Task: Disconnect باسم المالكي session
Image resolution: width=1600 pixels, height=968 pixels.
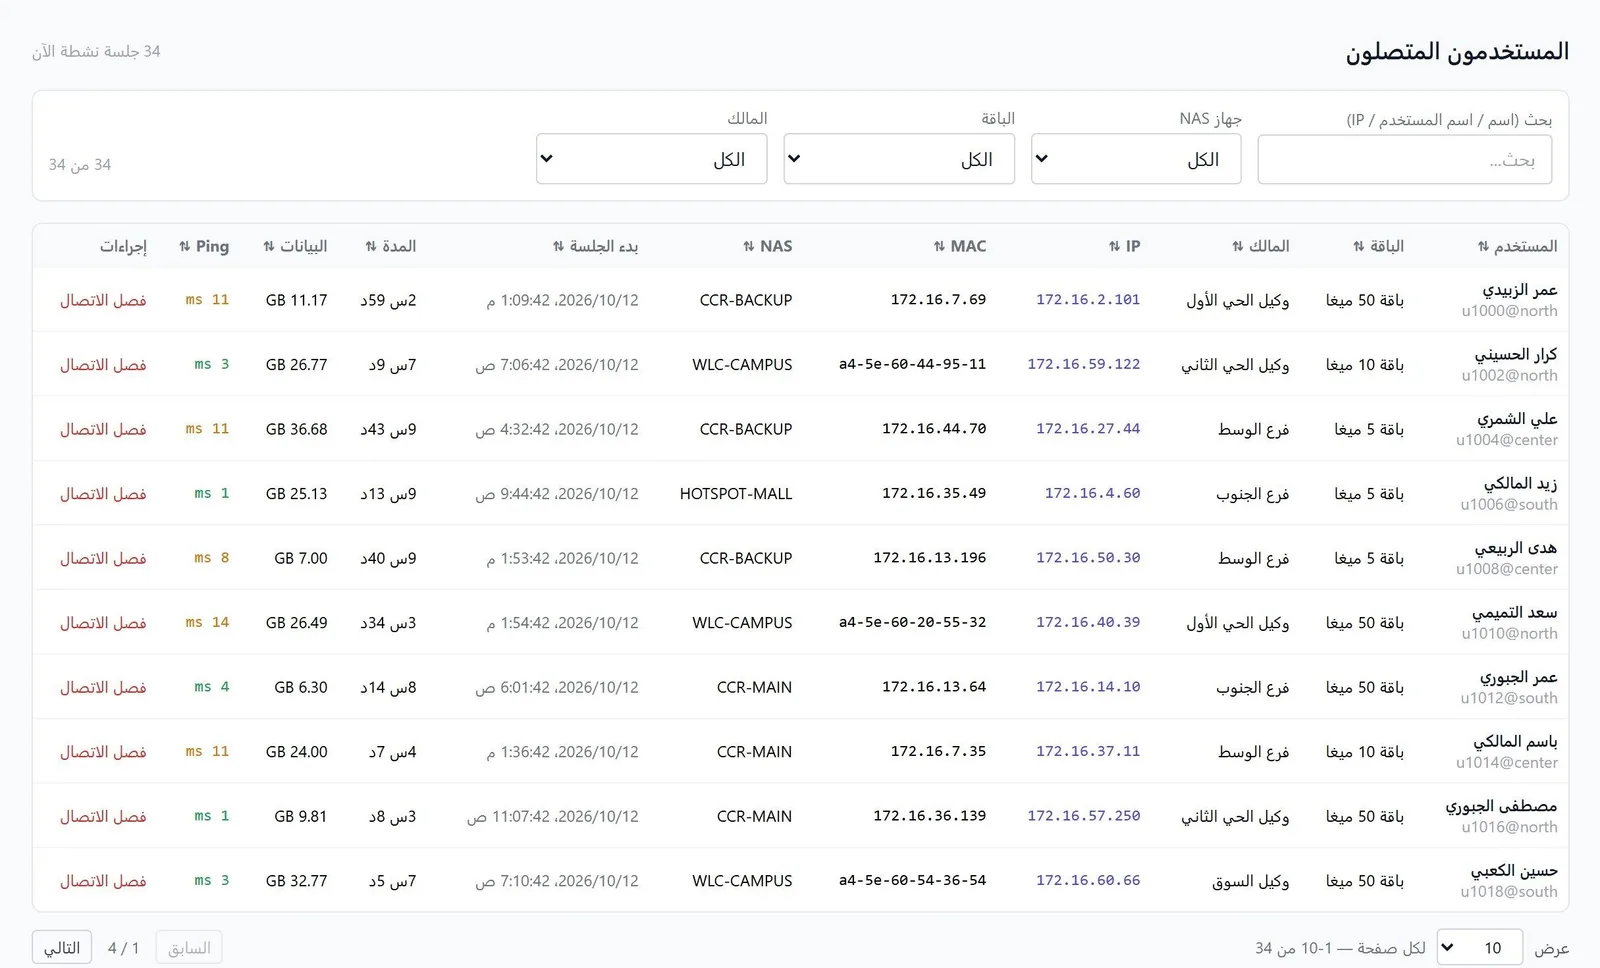Action: [103, 752]
